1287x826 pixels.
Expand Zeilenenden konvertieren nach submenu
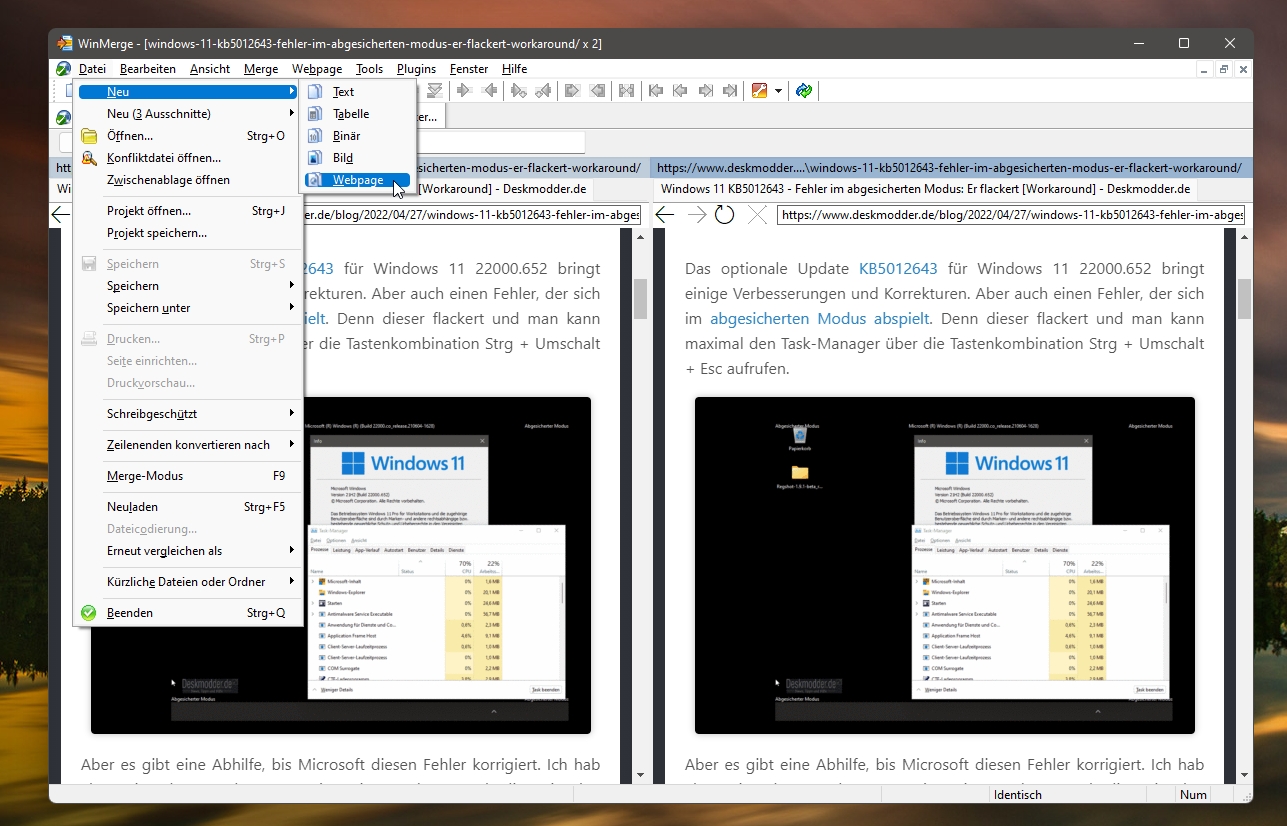tap(188, 445)
